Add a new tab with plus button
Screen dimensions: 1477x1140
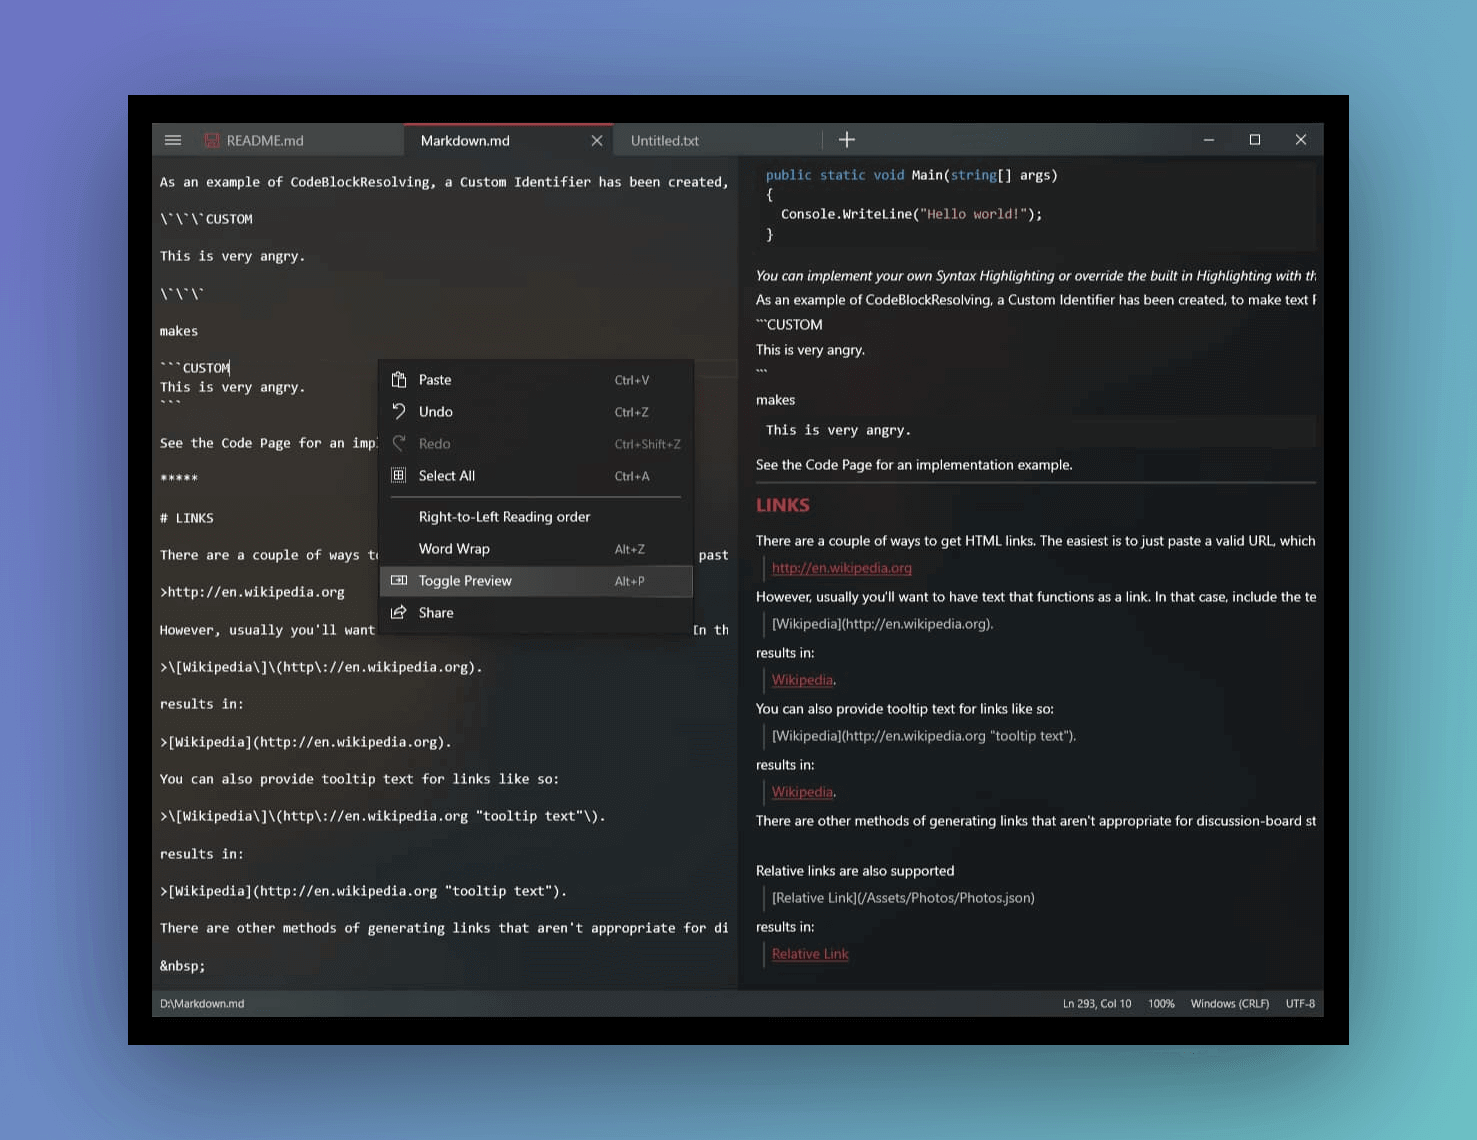click(847, 140)
